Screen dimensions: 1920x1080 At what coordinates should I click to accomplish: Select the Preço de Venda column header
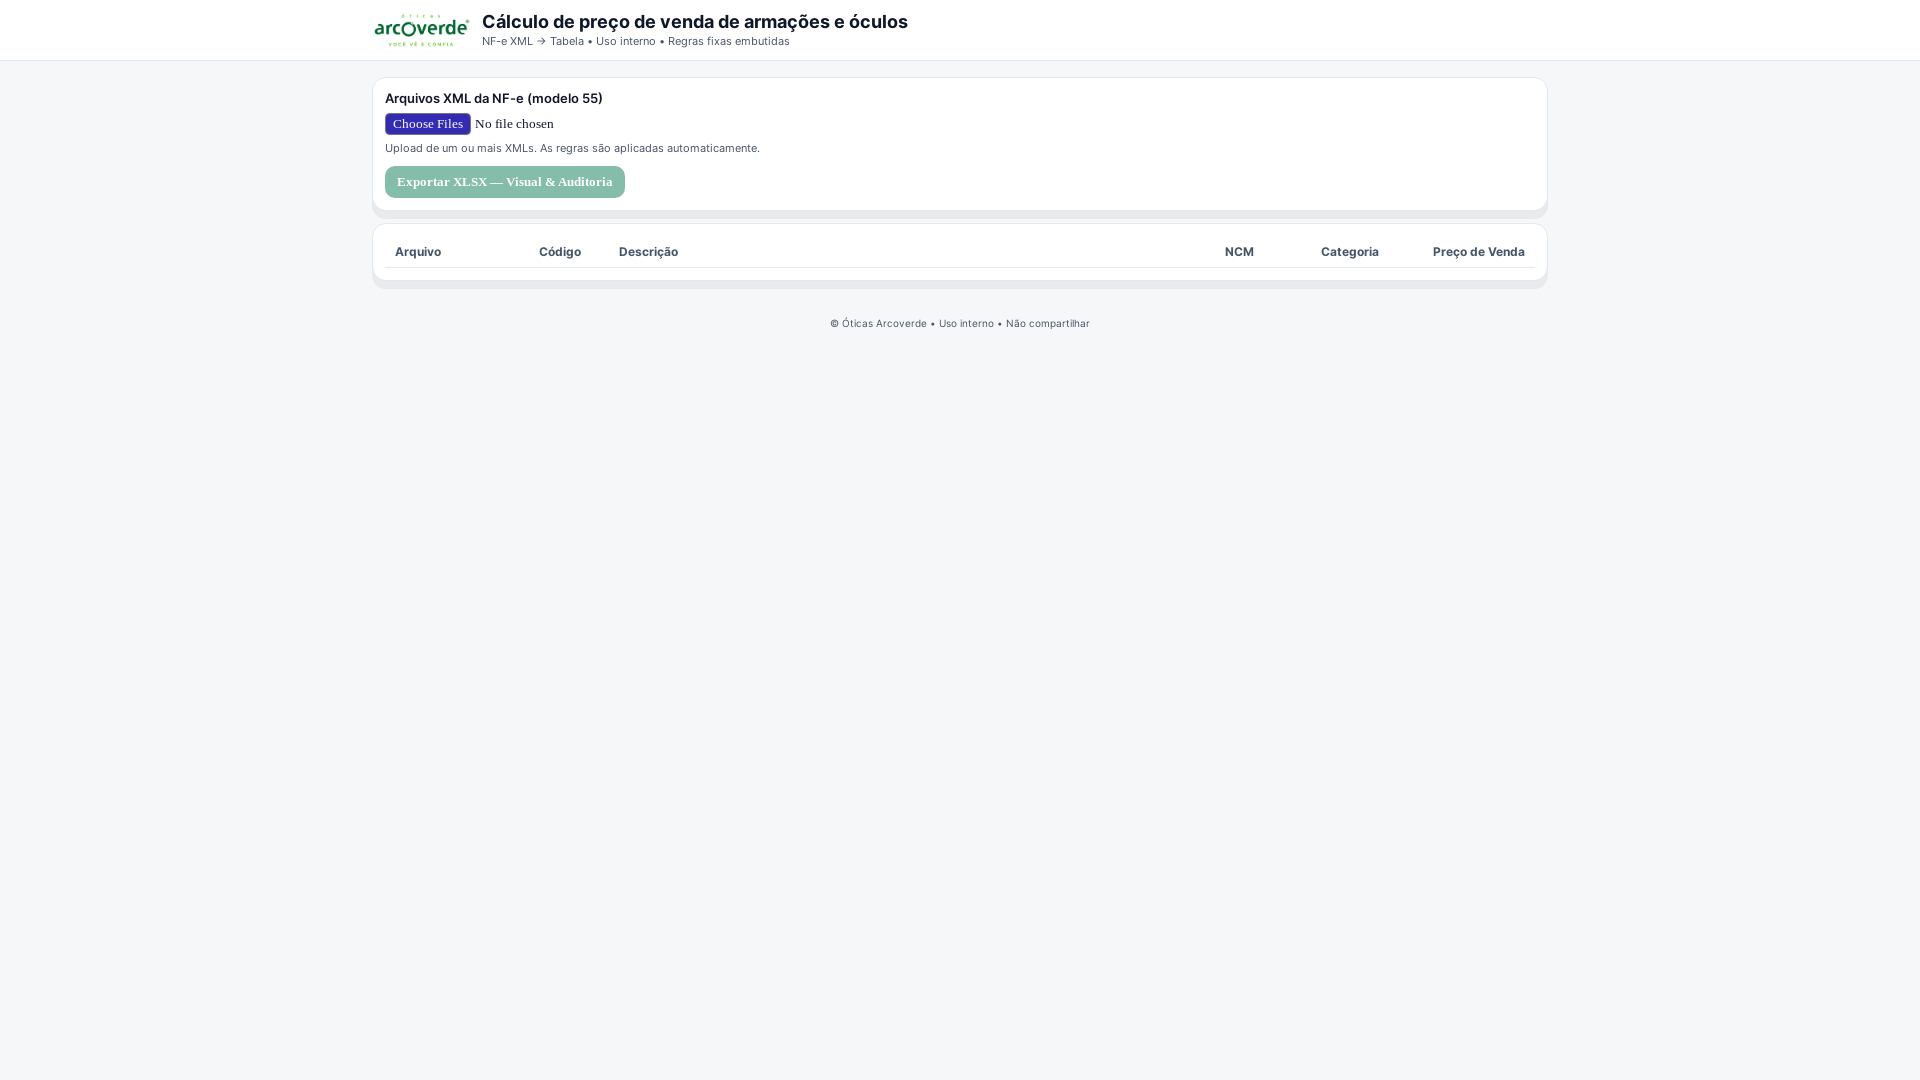[x=1479, y=252]
